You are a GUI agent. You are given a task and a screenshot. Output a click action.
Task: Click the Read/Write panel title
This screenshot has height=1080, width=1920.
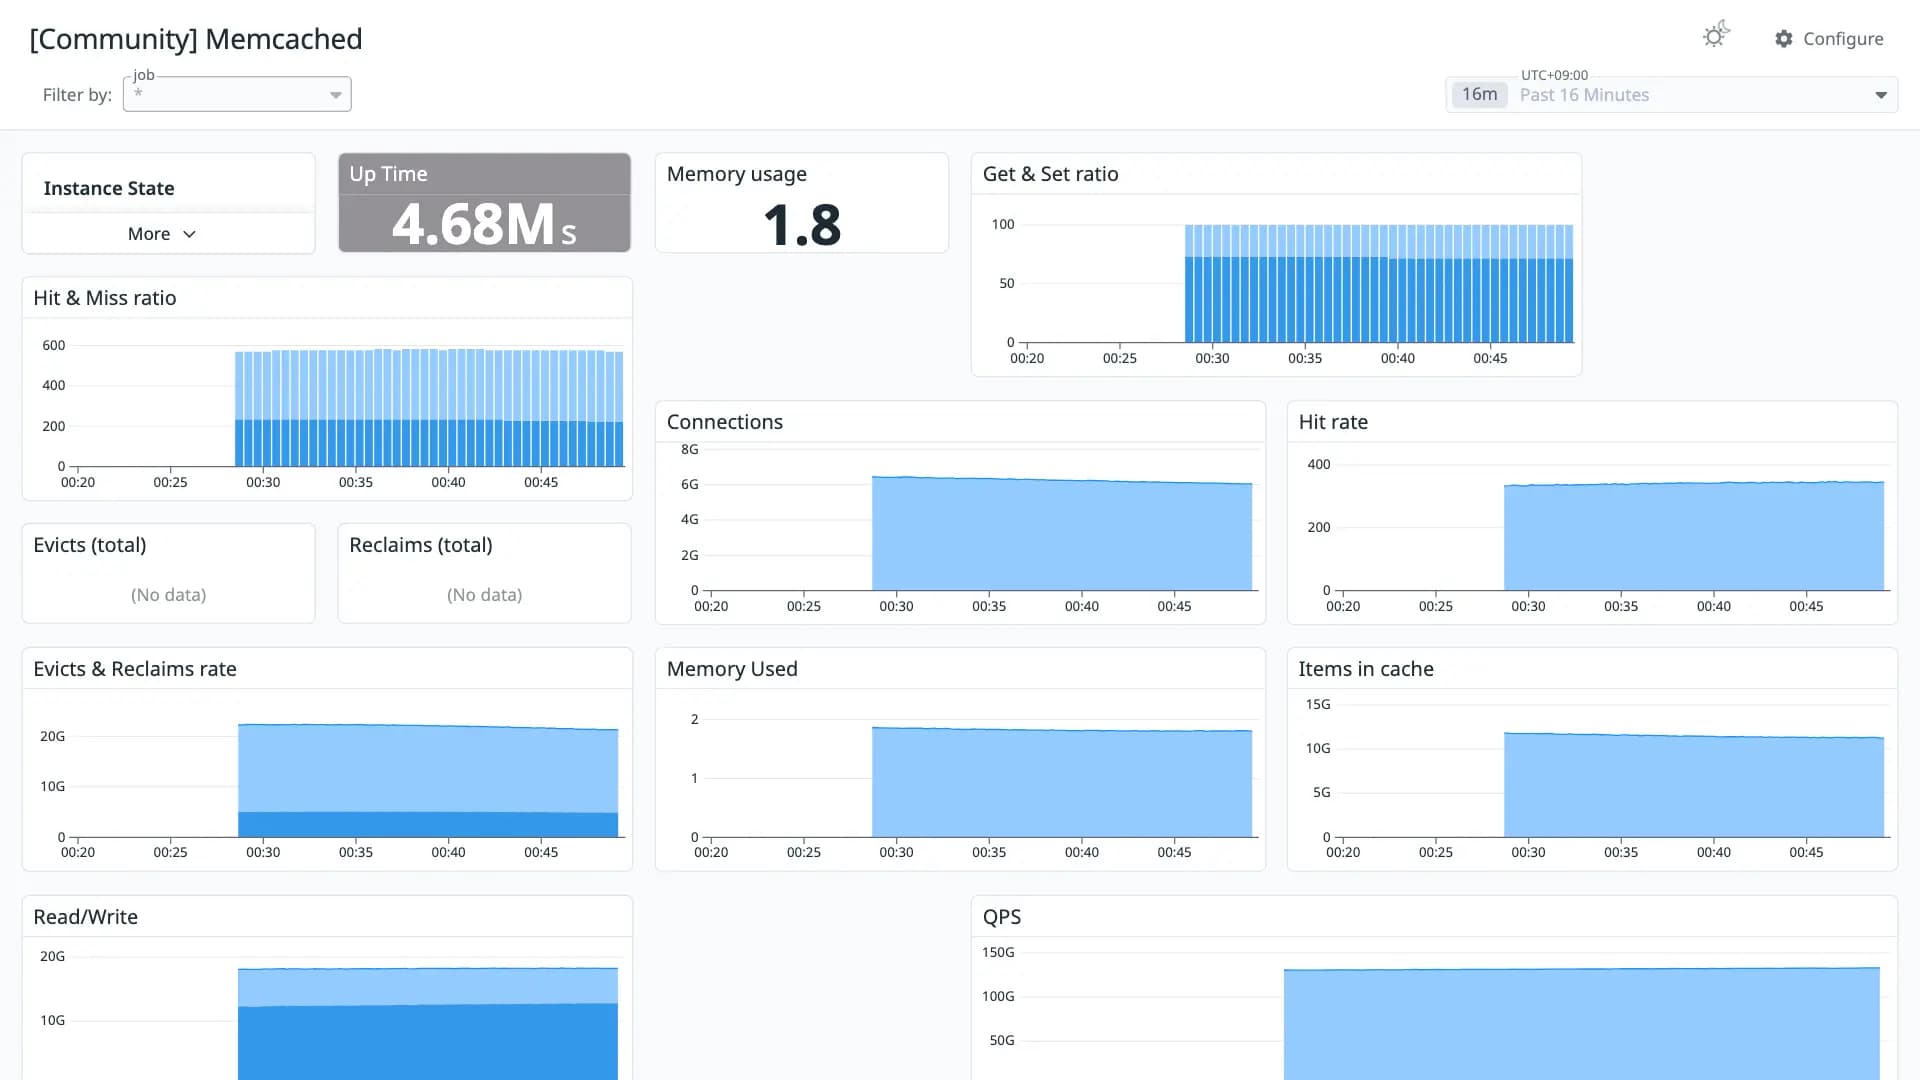click(x=86, y=917)
